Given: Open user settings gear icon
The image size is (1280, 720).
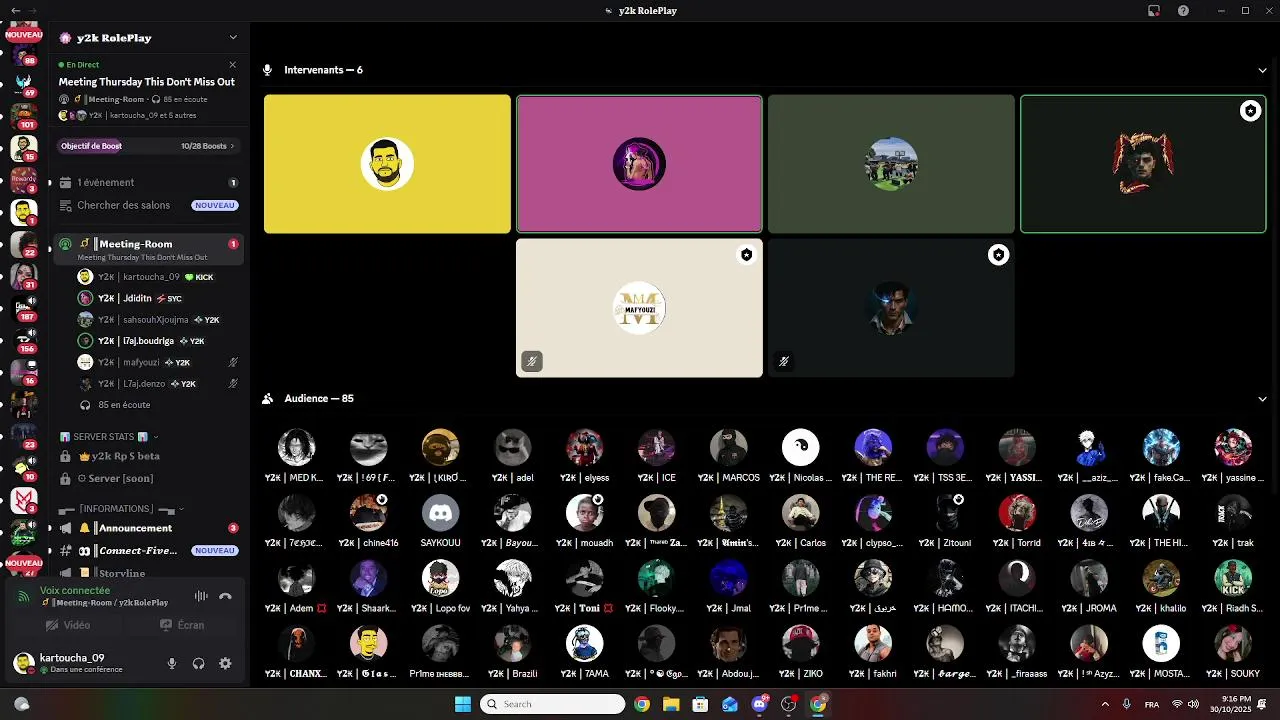Looking at the screenshot, I should 225,663.
